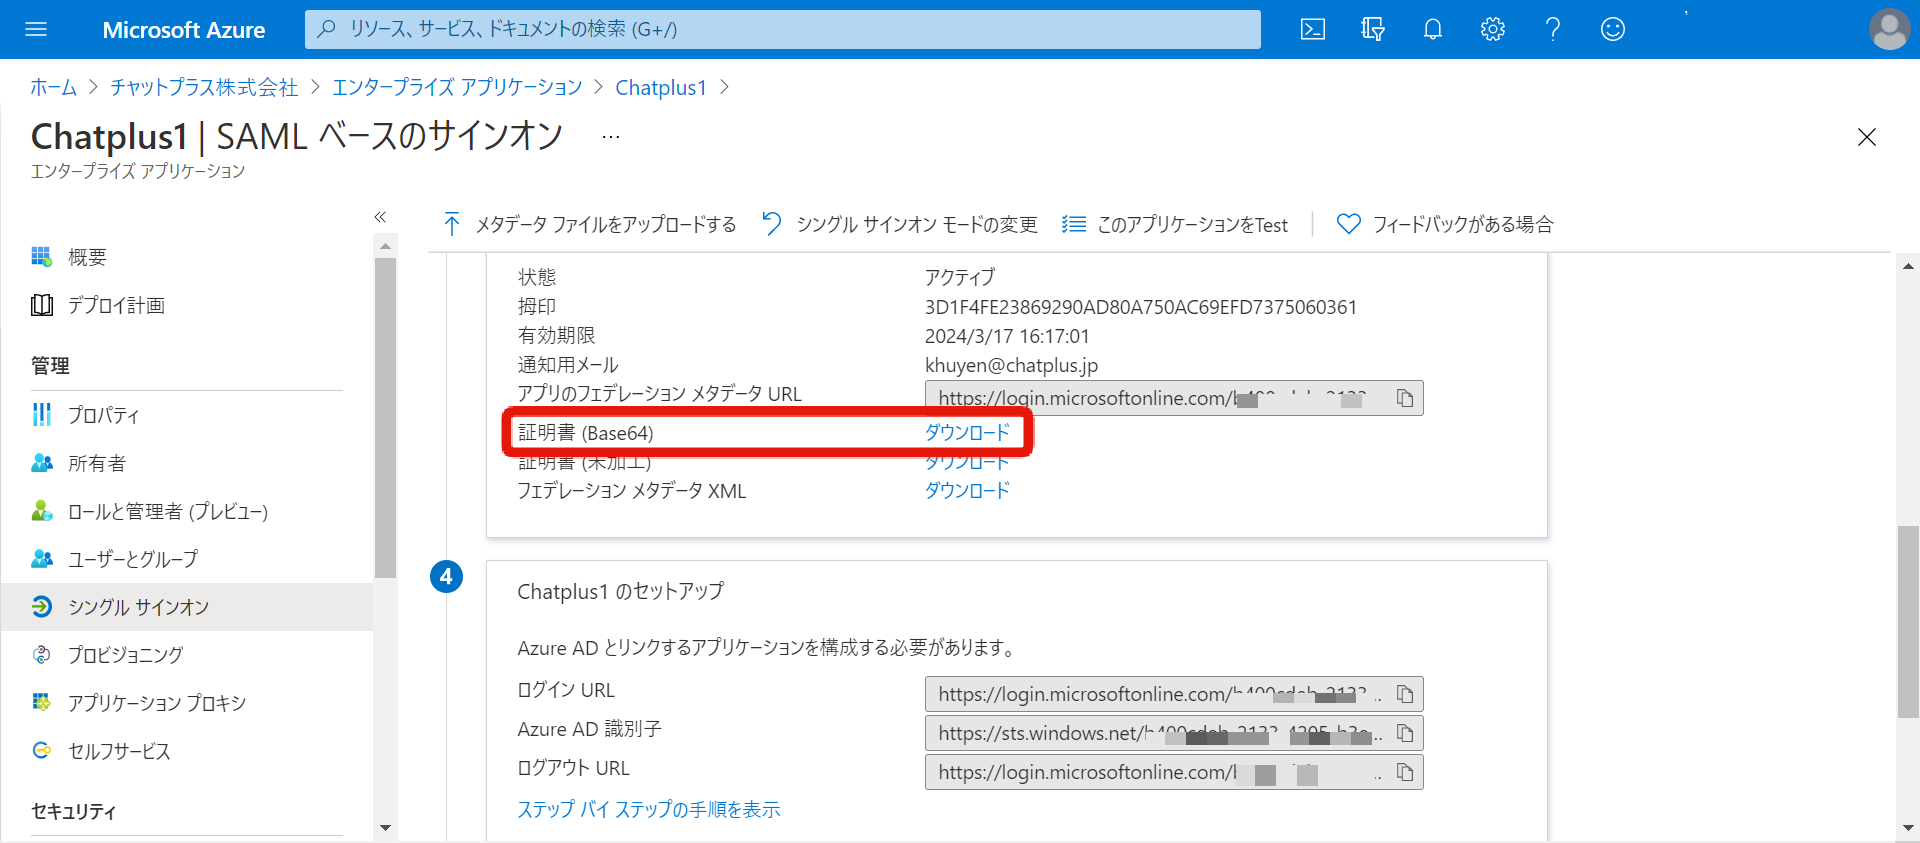Click the main pane scroll up arrow
Viewport: 1920px width, 843px height.
click(x=1908, y=266)
